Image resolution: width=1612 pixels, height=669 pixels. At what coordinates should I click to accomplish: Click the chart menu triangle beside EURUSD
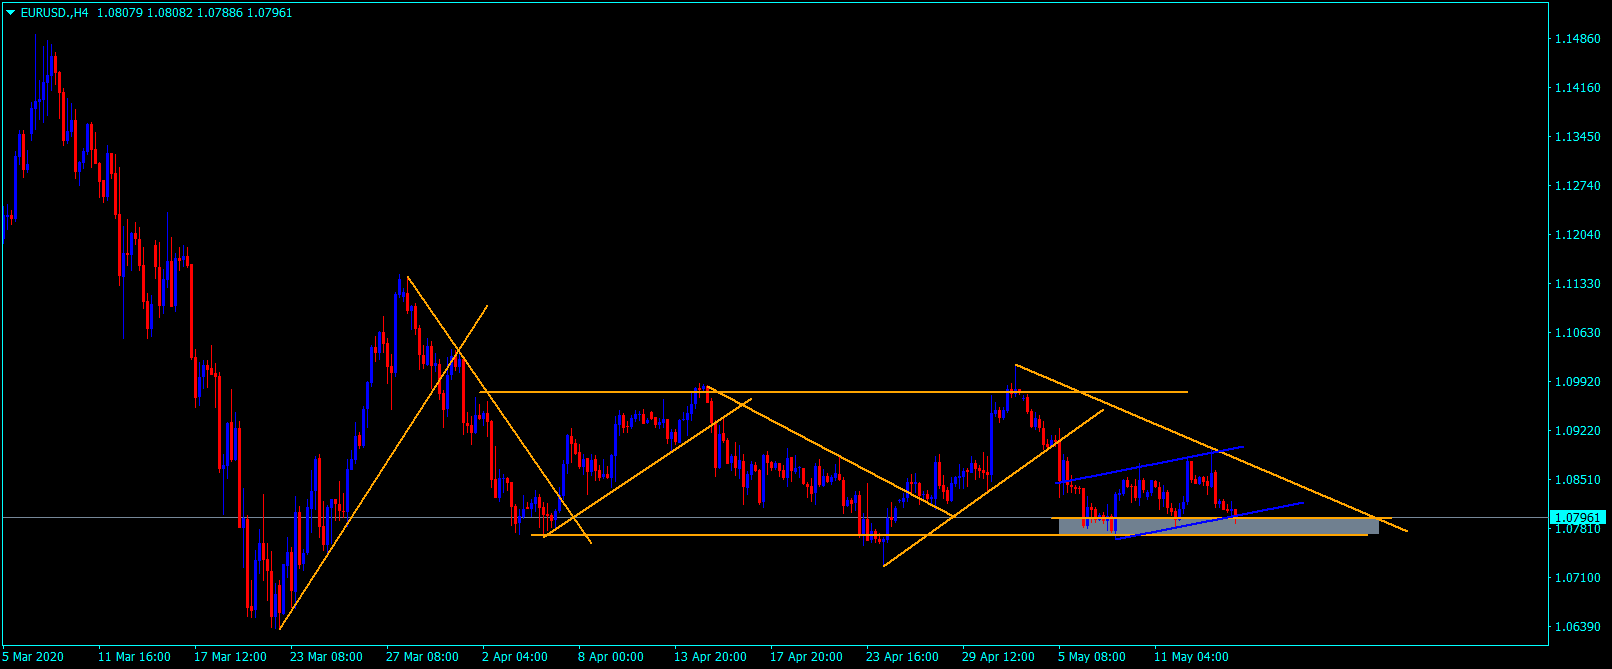coord(11,13)
